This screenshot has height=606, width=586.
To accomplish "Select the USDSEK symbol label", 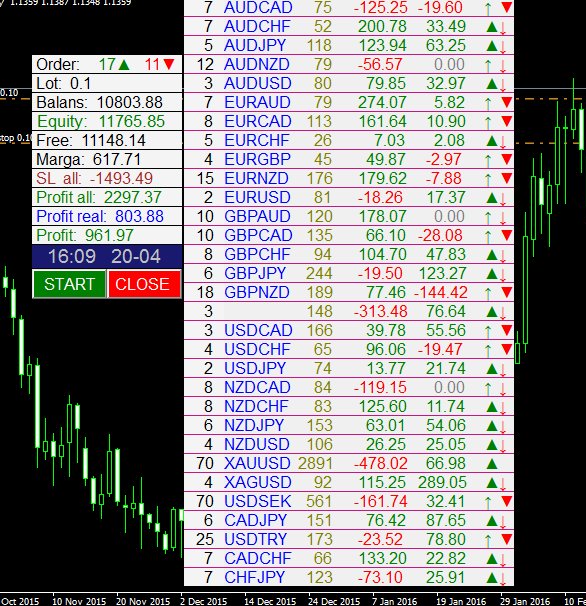I will (257, 501).
